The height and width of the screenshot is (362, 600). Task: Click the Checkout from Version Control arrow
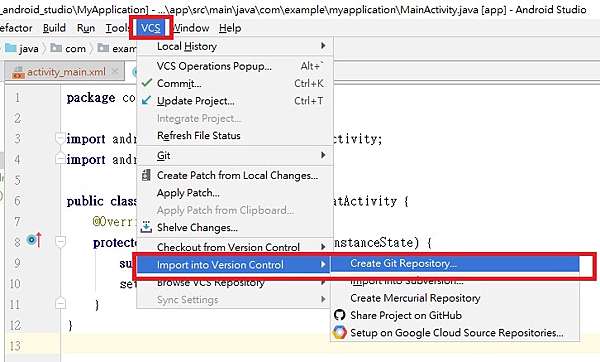(x=323, y=247)
